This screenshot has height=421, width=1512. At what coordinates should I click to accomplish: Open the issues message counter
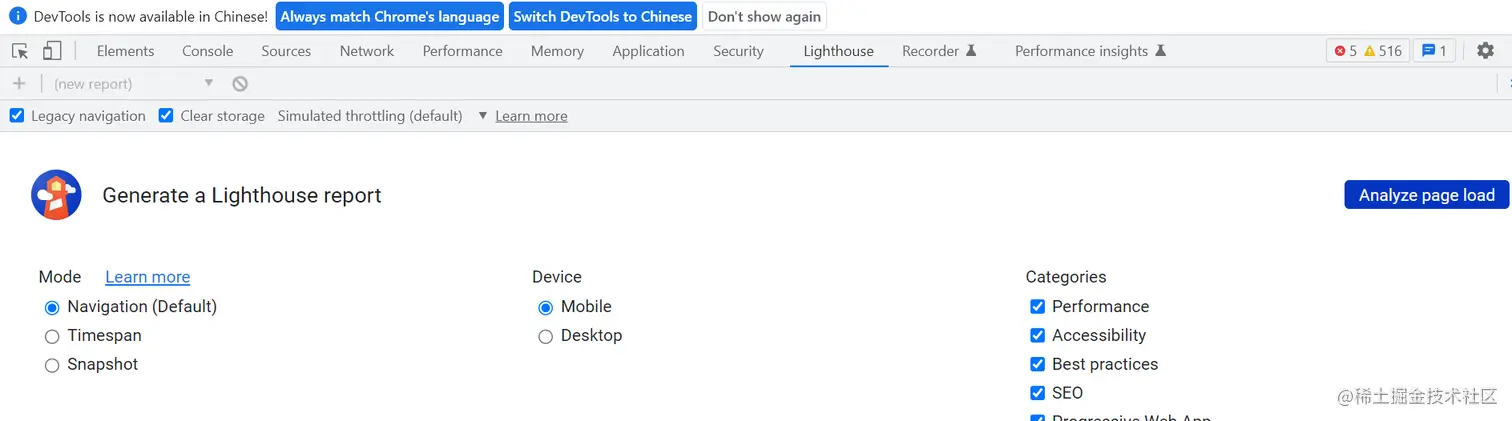(x=1434, y=51)
